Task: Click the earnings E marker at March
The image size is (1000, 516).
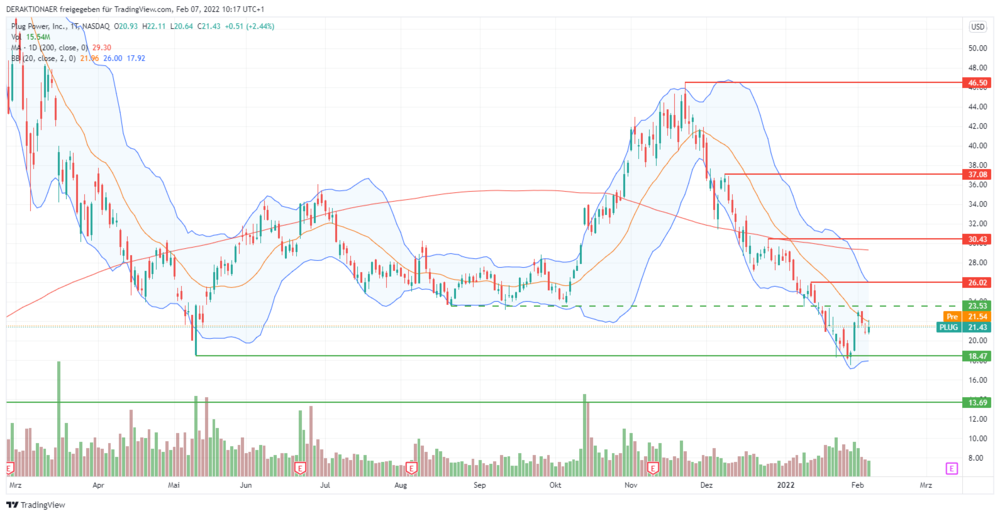Action: 10,469
